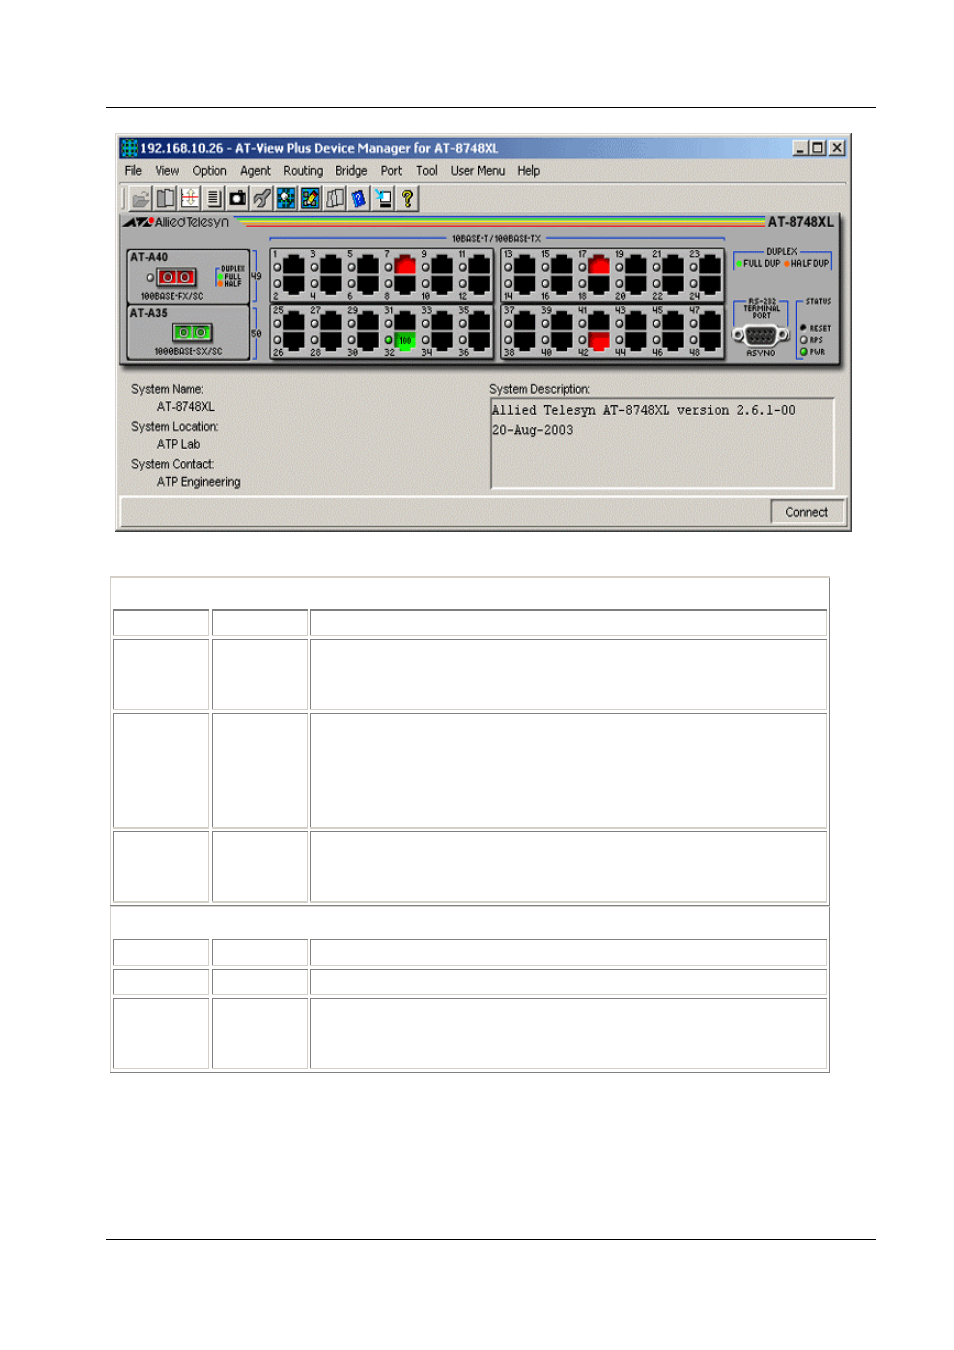The height and width of the screenshot is (1350, 954).
Task: Click the System Location value ATP Lab
Action: (x=178, y=444)
